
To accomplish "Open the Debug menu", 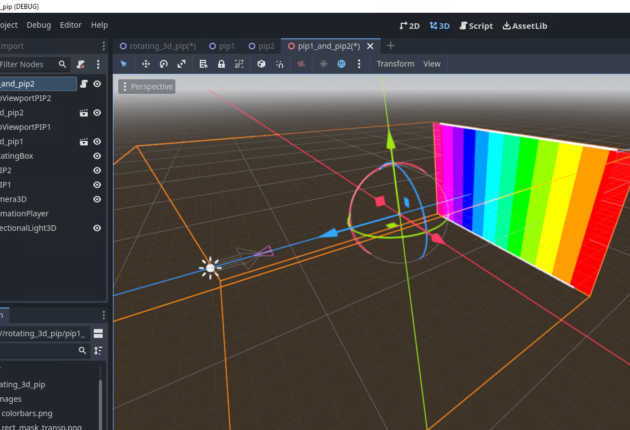I will point(39,25).
